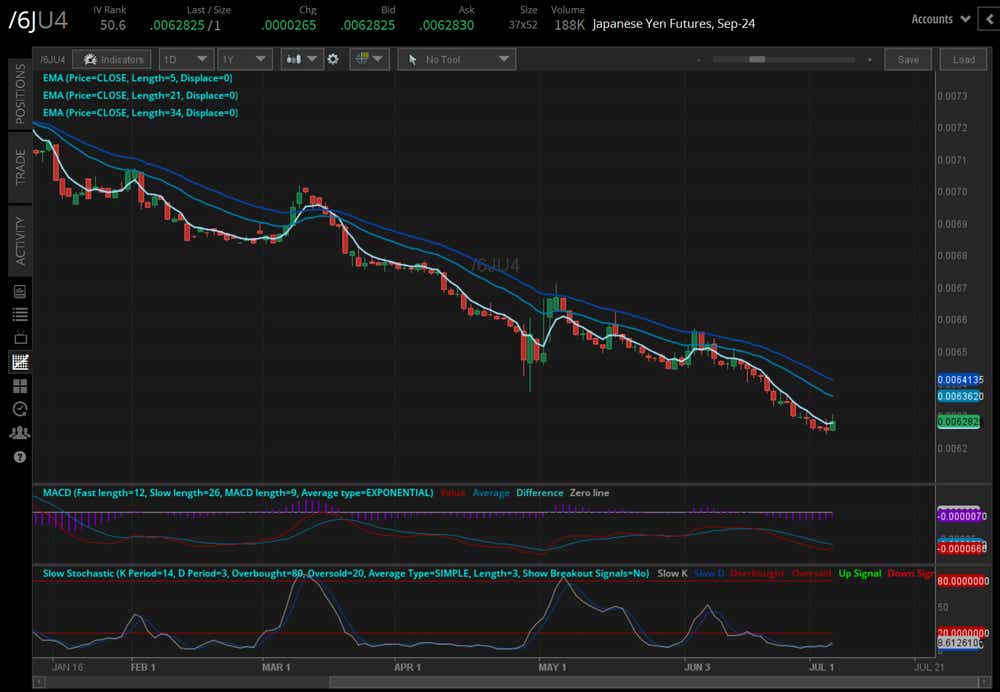Expand the 1Y time range dropdown
Image resolution: width=1000 pixels, height=692 pixels.
(244, 60)
